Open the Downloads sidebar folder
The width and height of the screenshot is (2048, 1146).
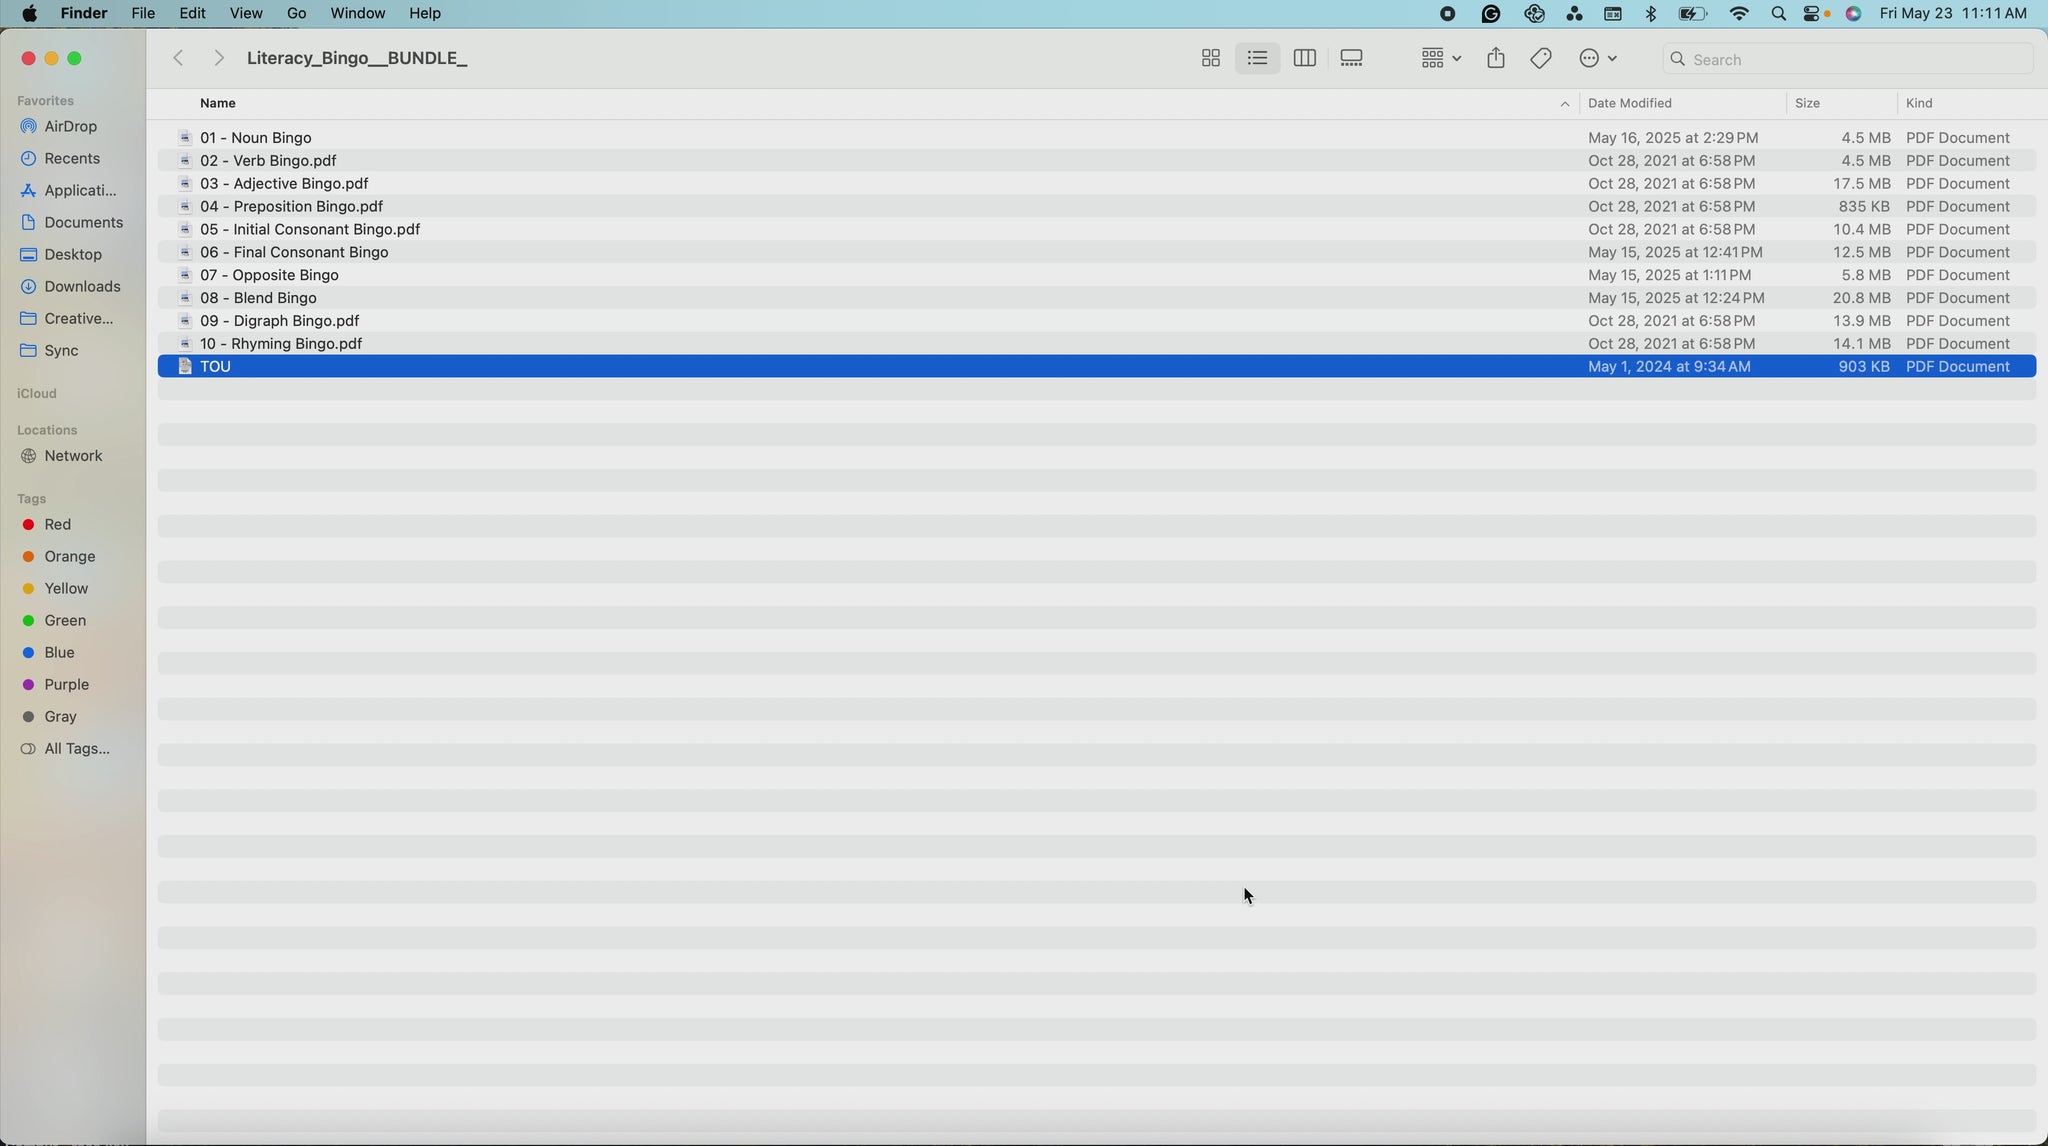[81, 287]
